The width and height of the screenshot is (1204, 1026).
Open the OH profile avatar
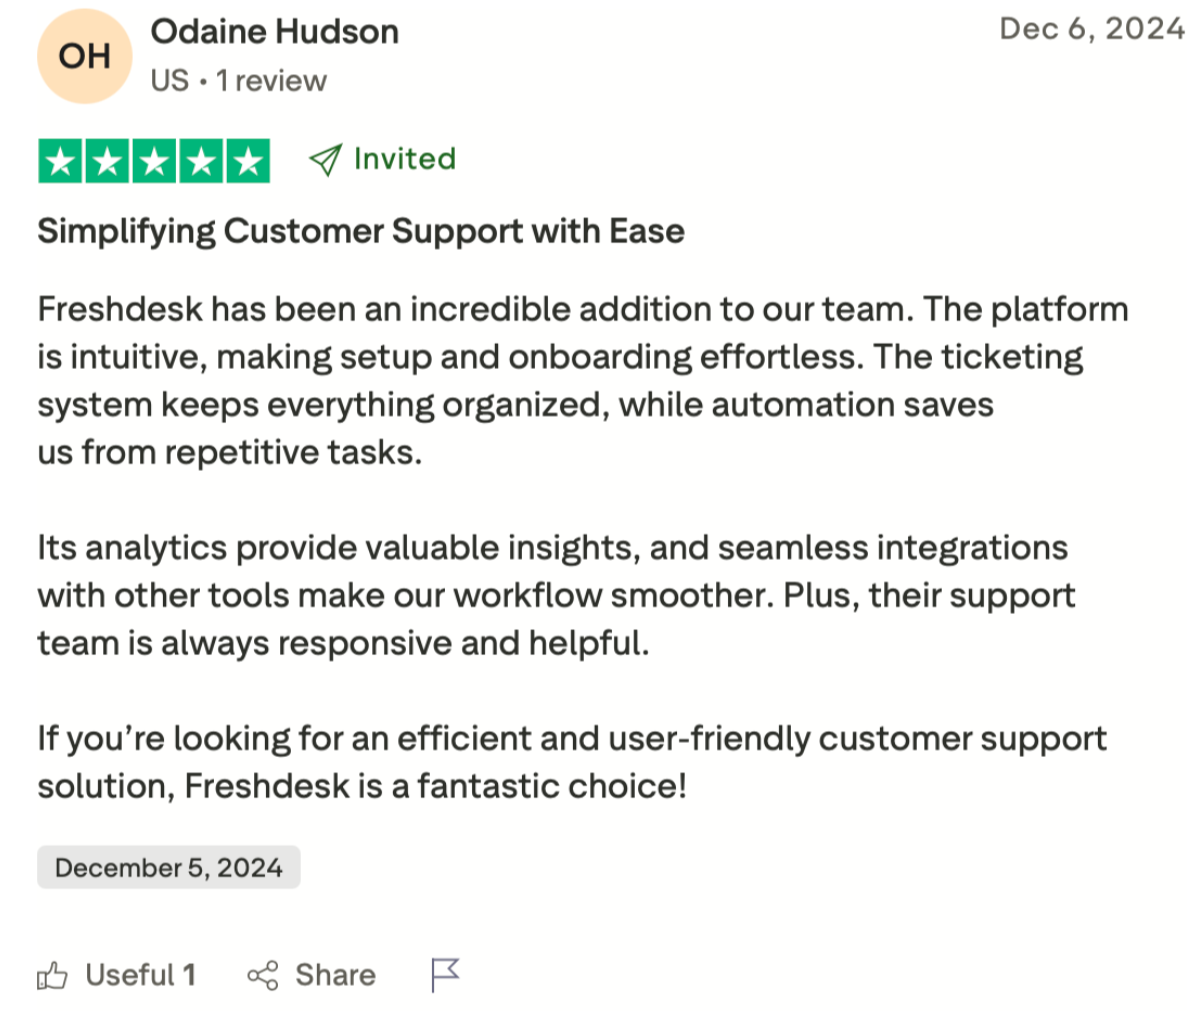85,56
